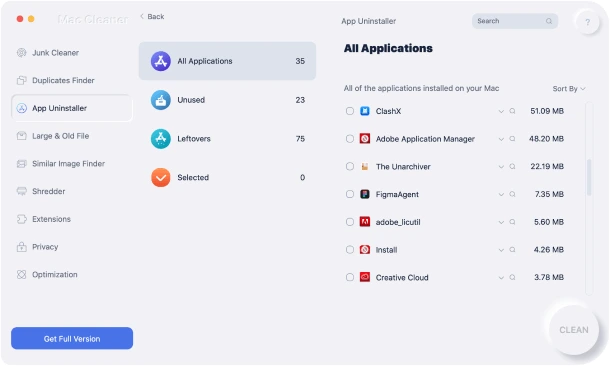Click the Creative Cloud app icon
This screenshot has width=610, height=366.
pyautogui.click(x=365, y=277)
